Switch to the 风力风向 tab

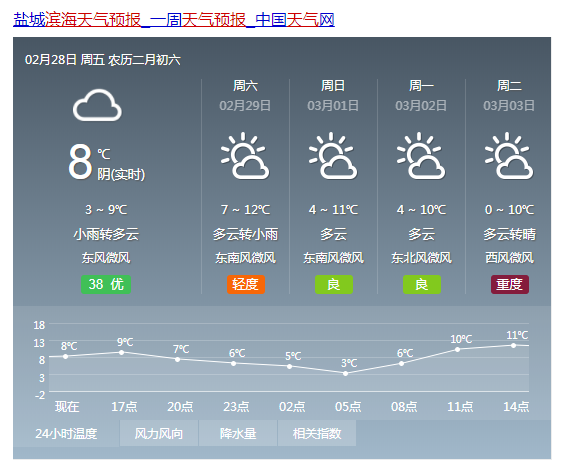pyautogui.click(x=159, y=433)
